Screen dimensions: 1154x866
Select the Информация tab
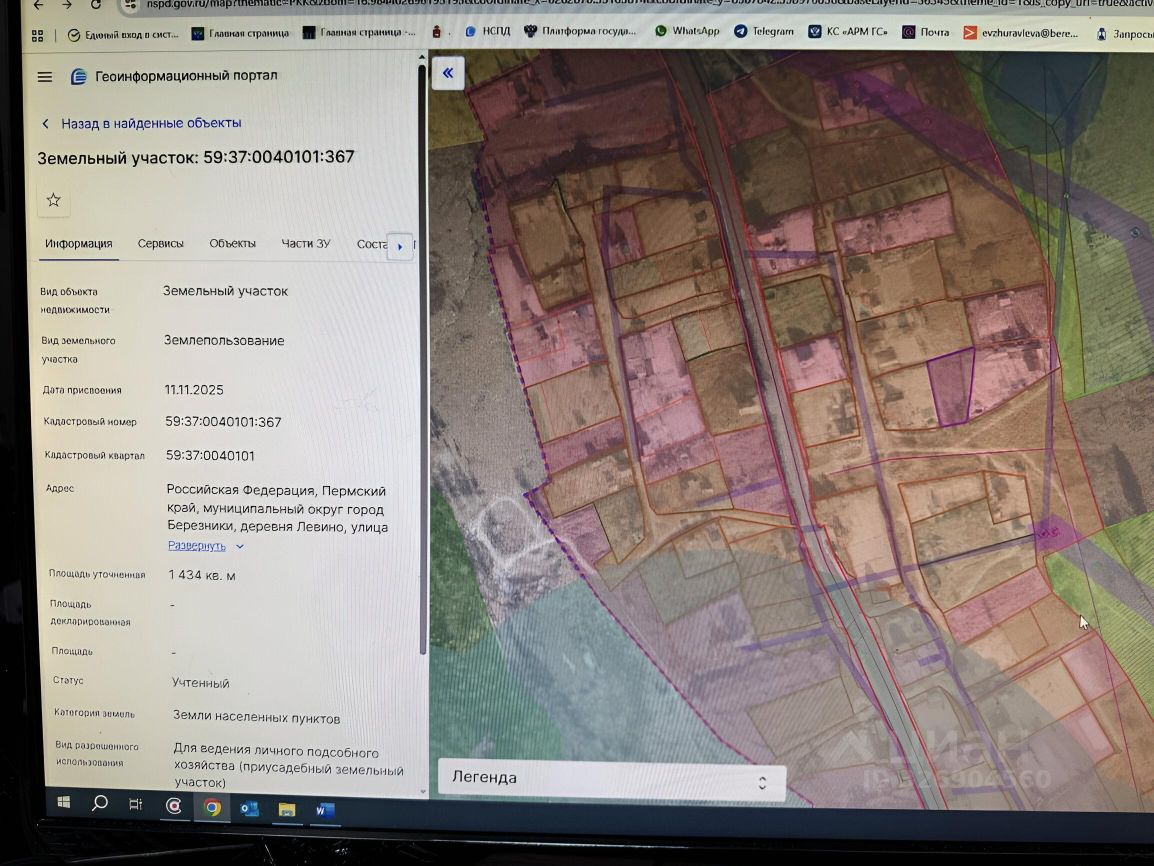pyautogui.click(x=79, y=244)
